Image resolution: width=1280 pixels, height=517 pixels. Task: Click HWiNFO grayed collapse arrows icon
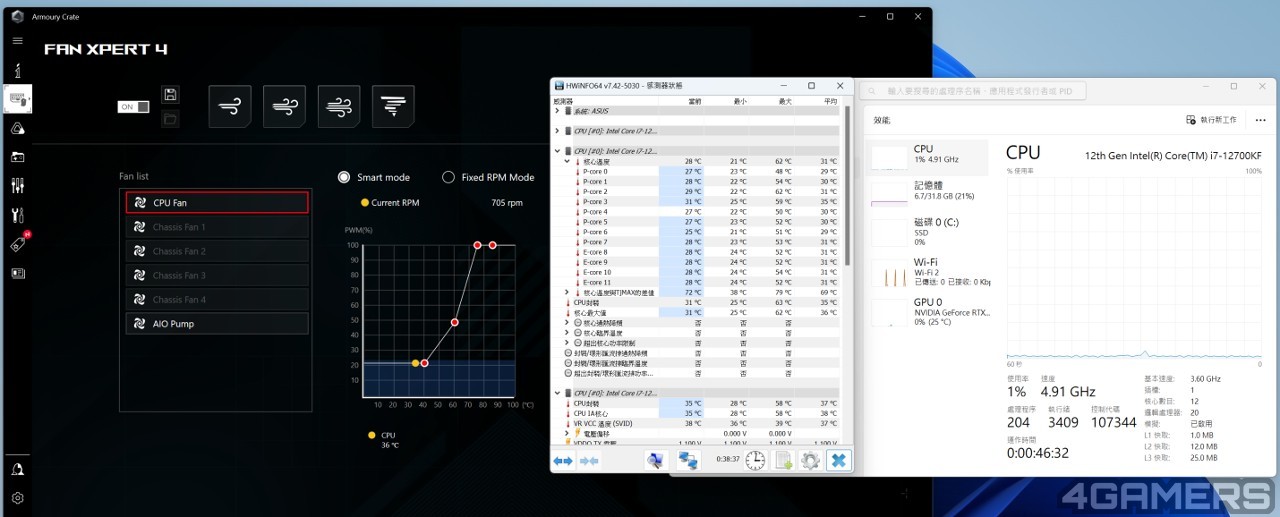[589, 461]
